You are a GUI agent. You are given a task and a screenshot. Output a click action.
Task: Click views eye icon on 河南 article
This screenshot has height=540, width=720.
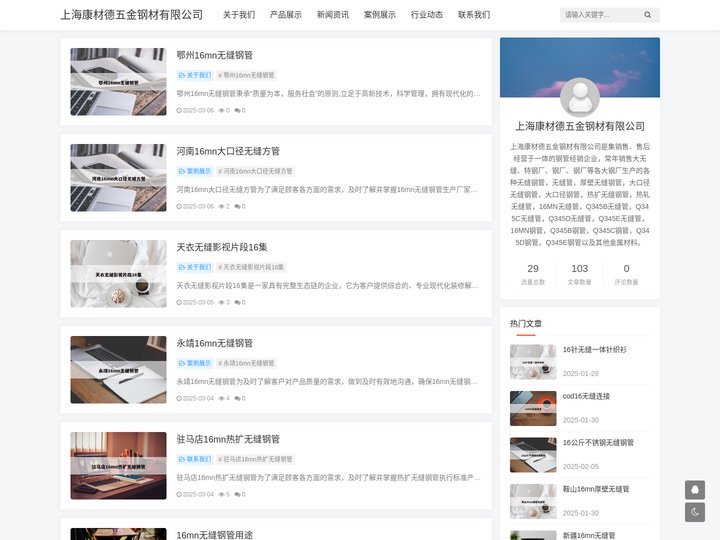point(221,207)
